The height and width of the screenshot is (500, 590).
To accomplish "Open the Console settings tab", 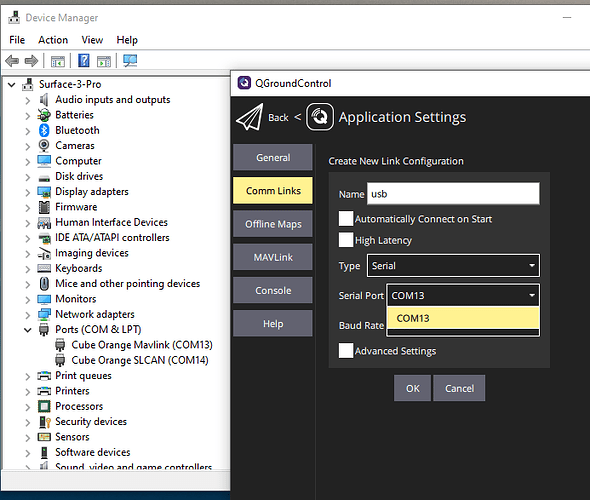I will 273,290.
